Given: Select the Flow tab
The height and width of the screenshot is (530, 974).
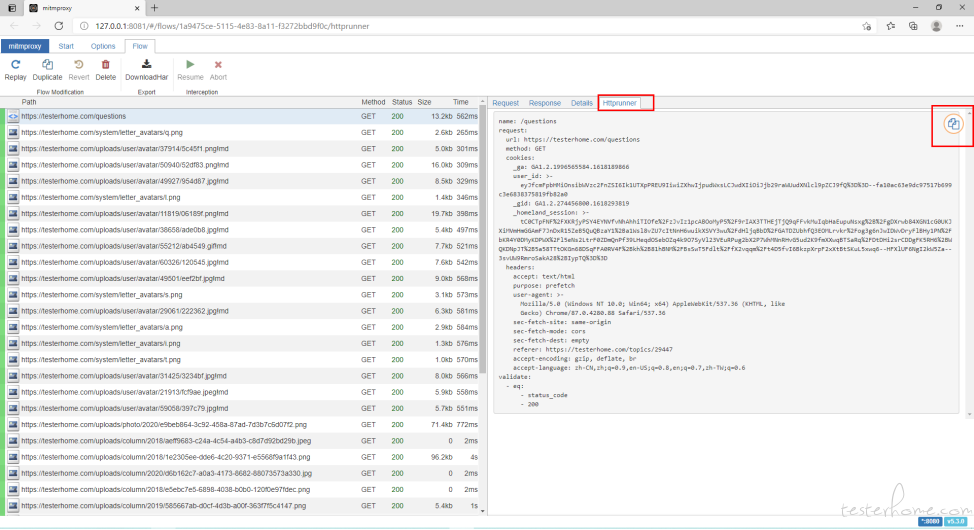Looking at the screenshot, I should pos(140,46).
